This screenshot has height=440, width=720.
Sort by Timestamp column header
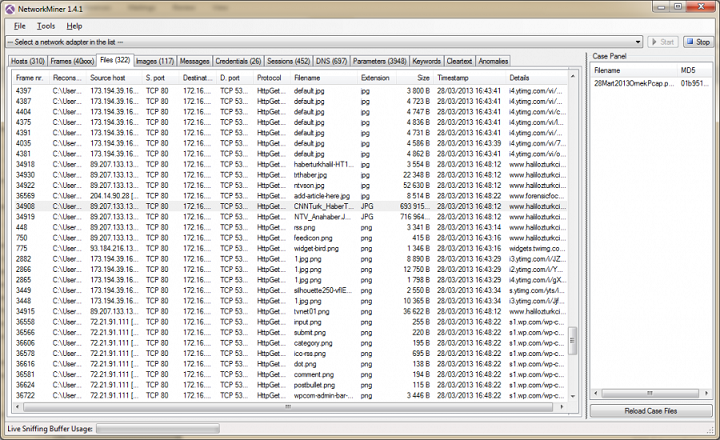click(x=469, y=78)
